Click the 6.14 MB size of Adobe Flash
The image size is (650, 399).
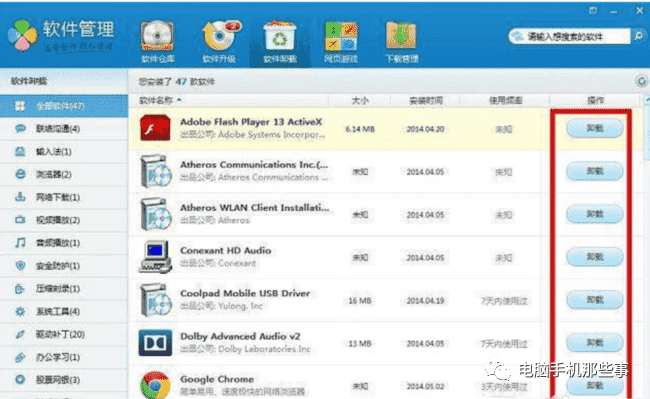[x=360, y=129]
